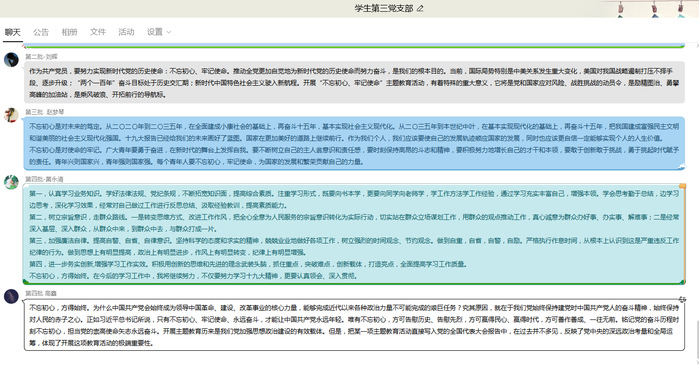Image resolution: width=699 pixels, height=365 pixels.
Task: Click the teal message bubble starting 第一,认真学习业务知识
Action: tap(354, 234)
